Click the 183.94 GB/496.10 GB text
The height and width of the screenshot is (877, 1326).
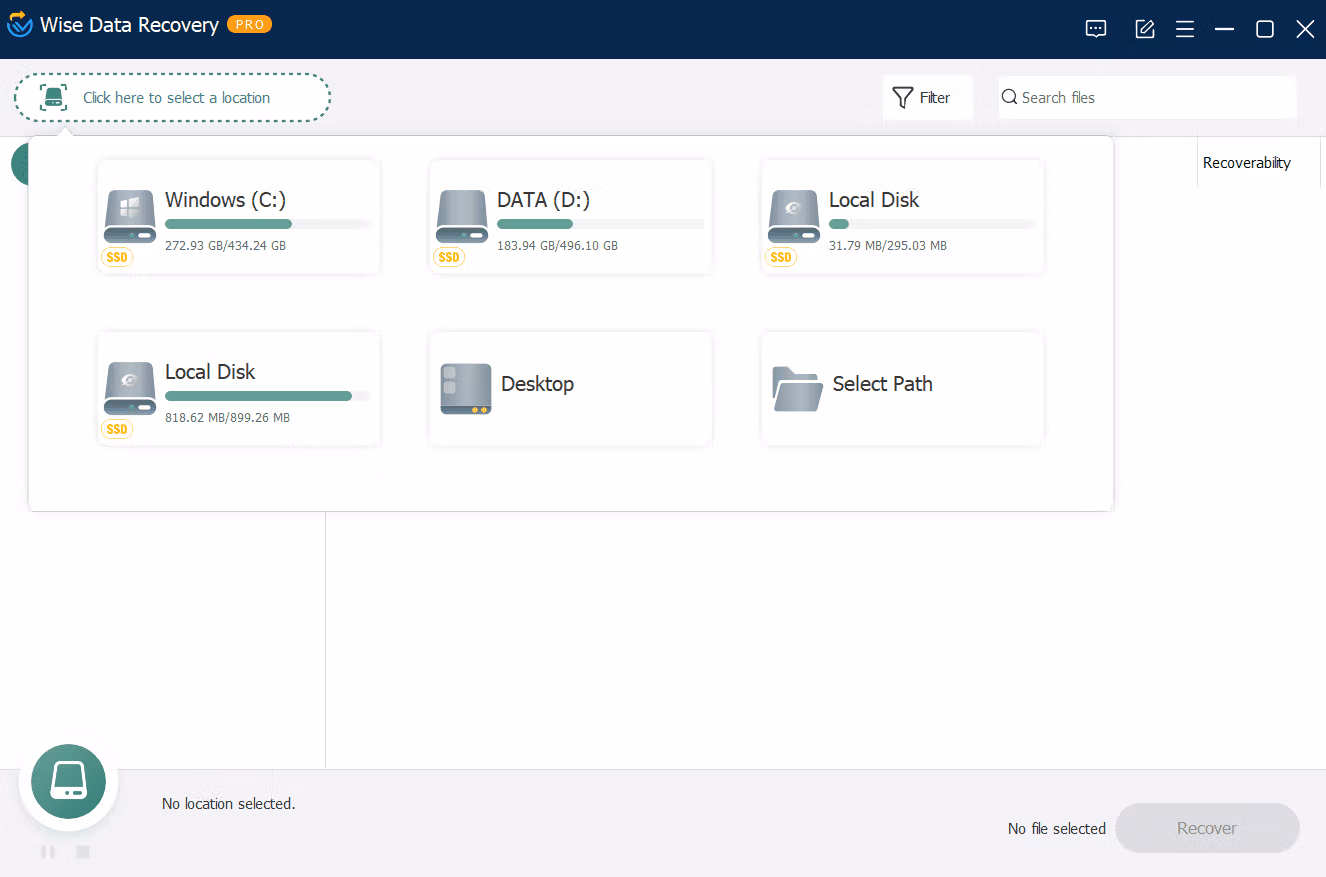[x=557, y=245]
